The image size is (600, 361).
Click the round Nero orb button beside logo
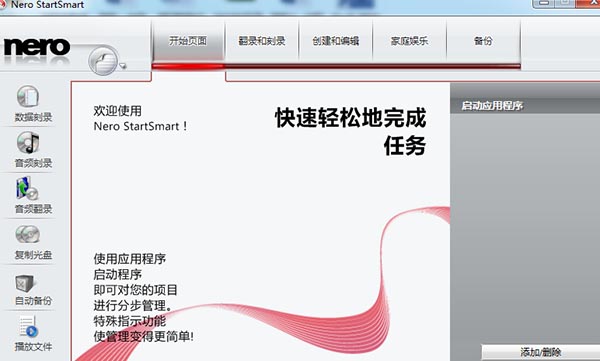(103, 60)
